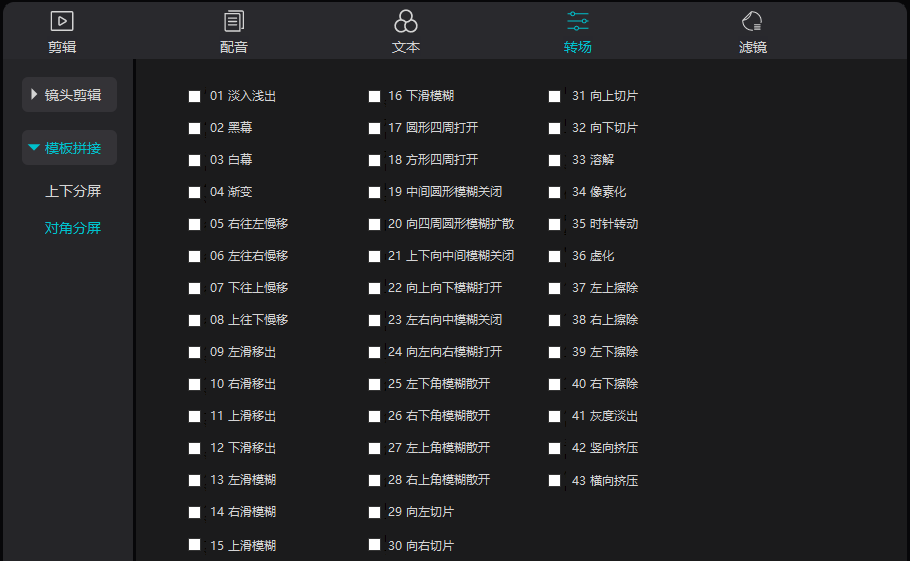Toggle the 42 竖向挤压 checkbox
This screenshot has height=561, width=910.
[554, 448]
